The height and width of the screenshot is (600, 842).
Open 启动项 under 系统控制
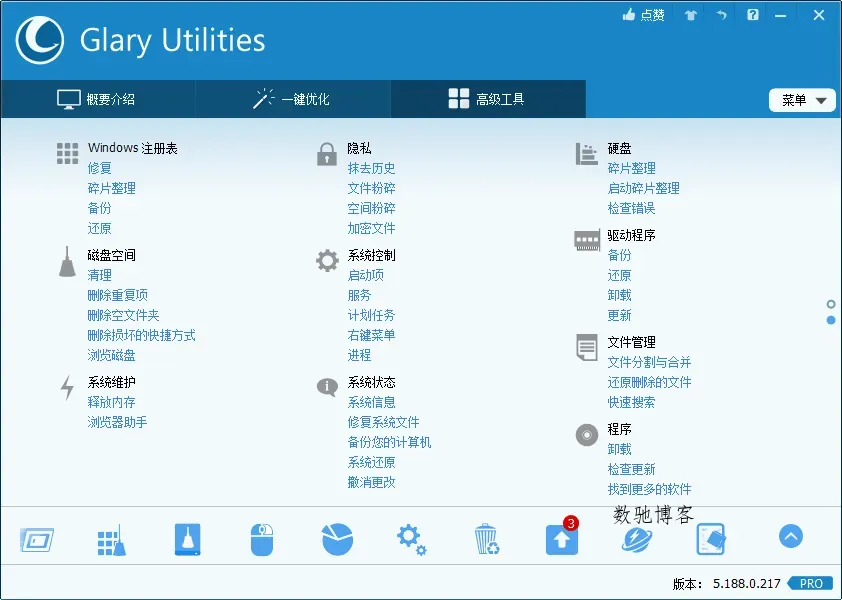point(365,276)
